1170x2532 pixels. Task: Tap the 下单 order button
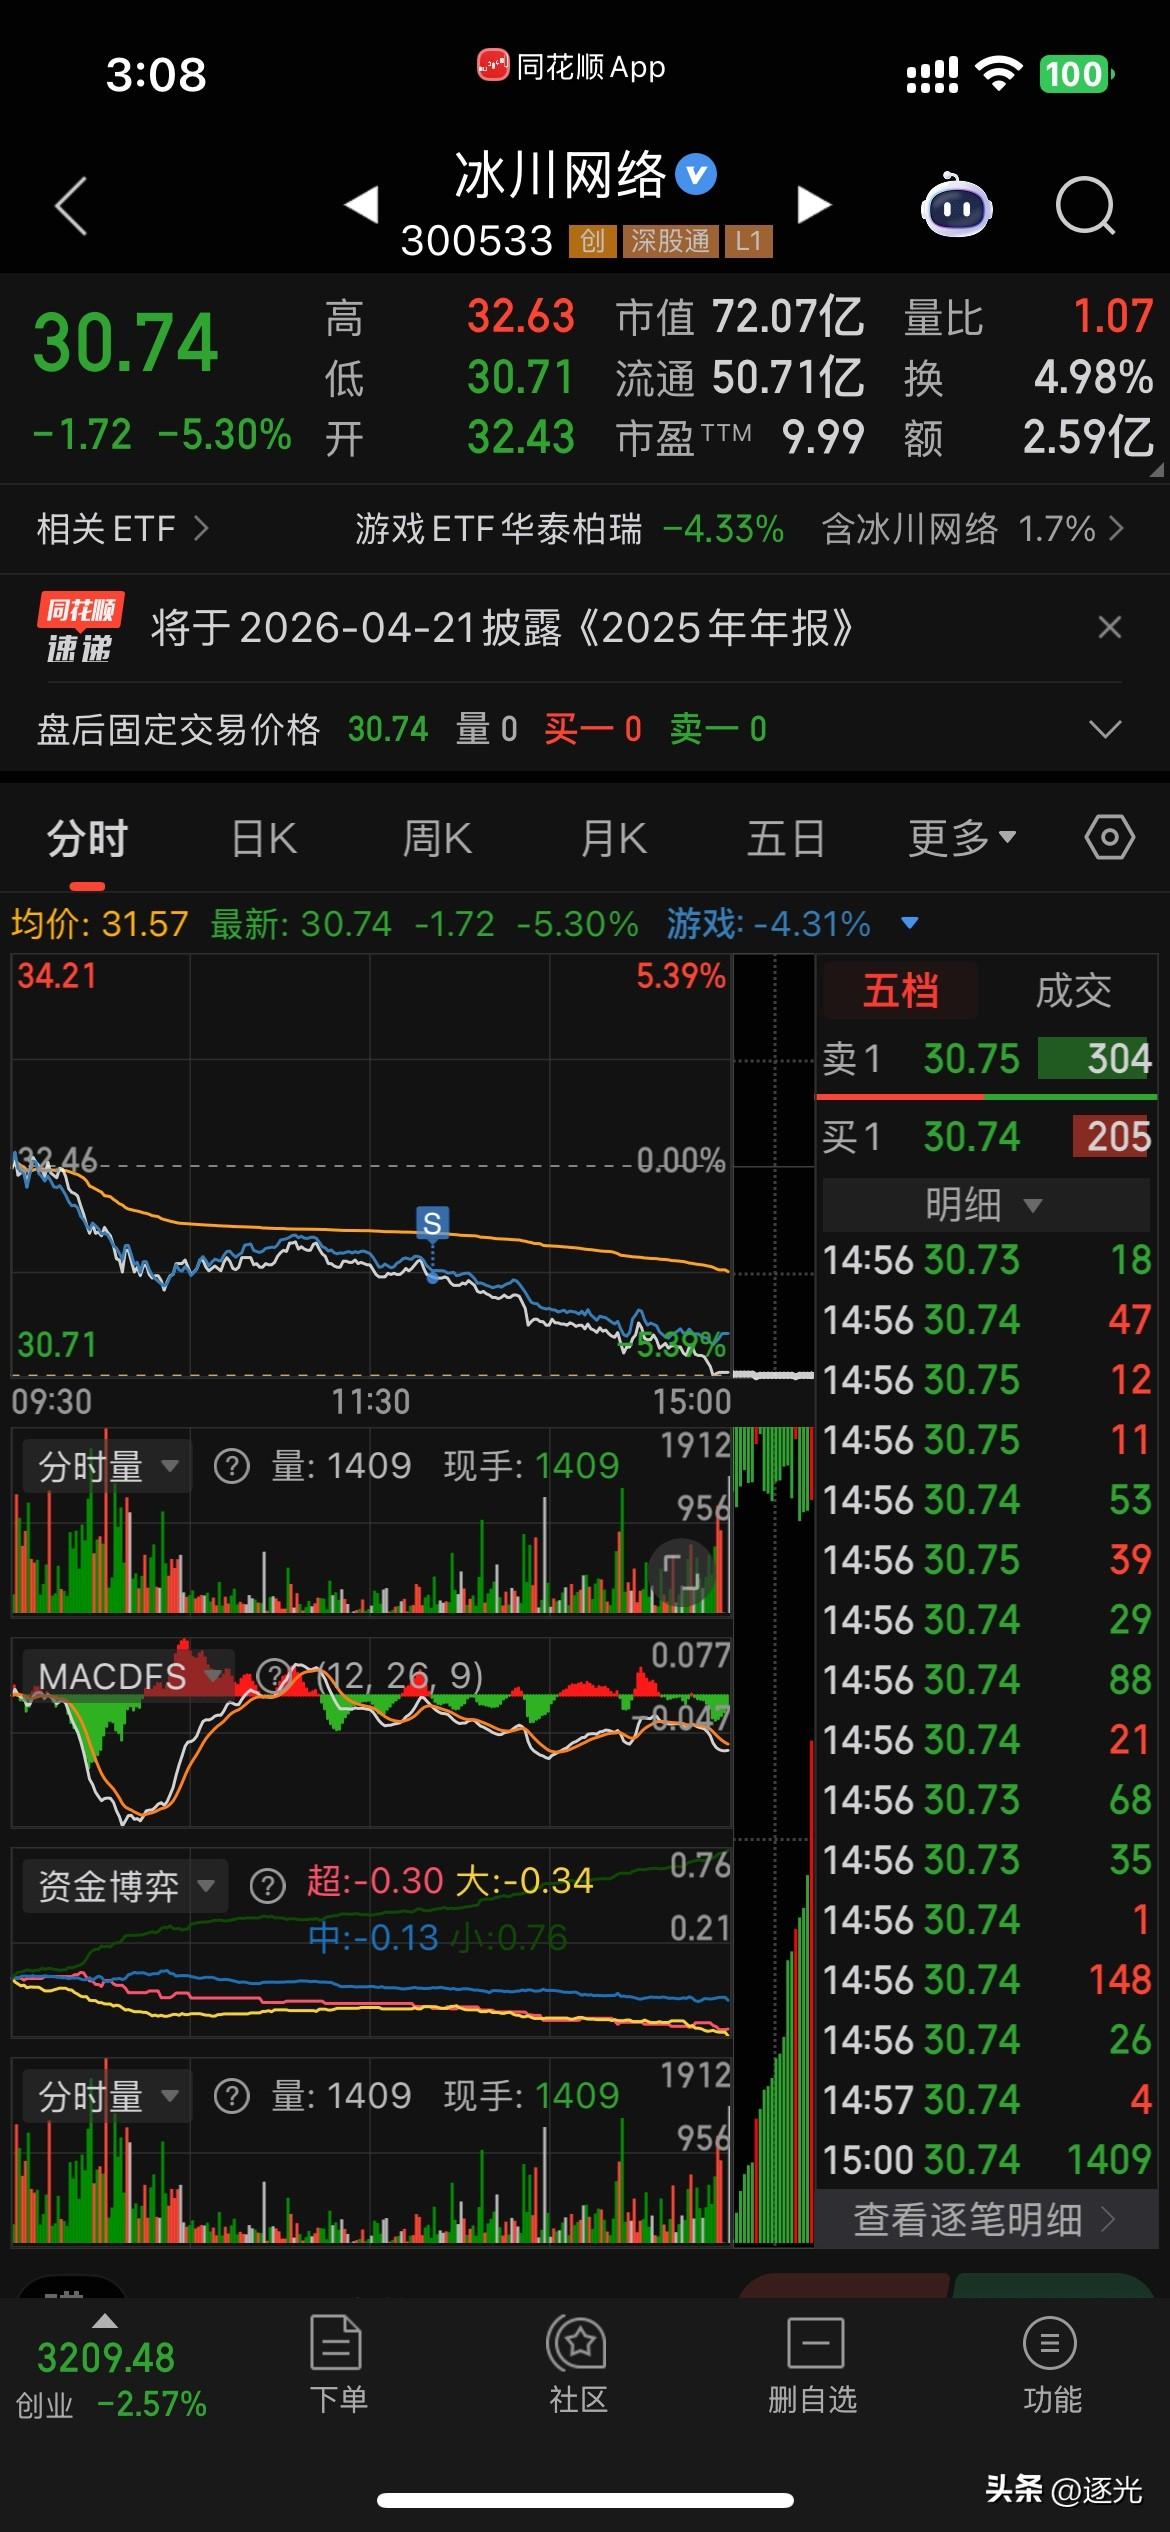(x=337, y=2366)
